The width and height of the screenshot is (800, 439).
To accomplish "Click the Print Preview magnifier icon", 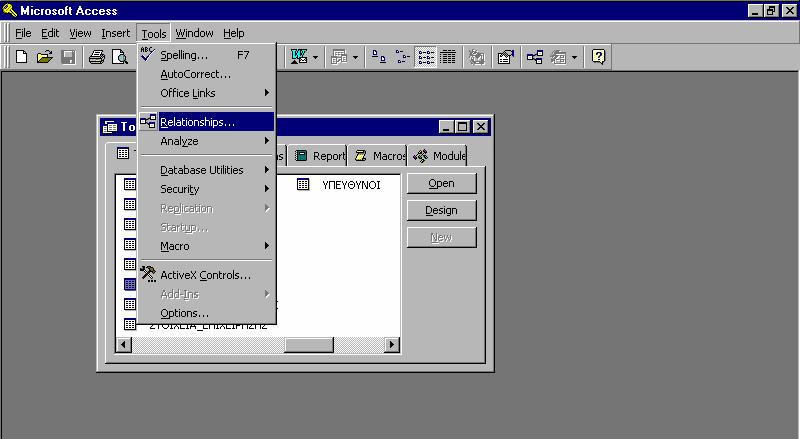I will 120,57.
